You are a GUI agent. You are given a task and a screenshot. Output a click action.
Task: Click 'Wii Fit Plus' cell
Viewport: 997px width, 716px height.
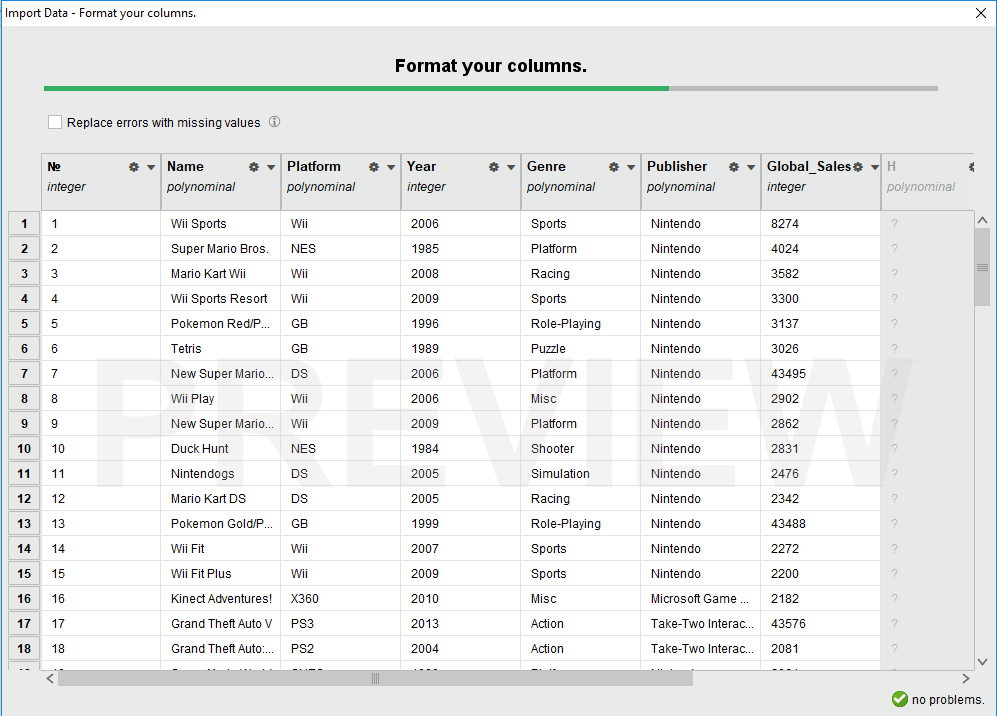221,574
